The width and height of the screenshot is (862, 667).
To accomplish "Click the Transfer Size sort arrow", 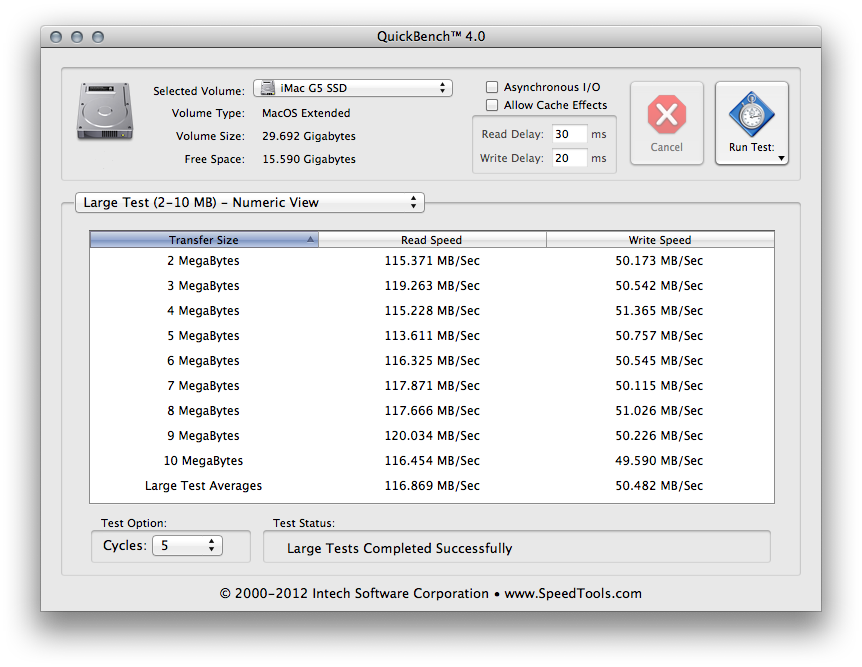I will pyautogui.click(x=310, y=240).
